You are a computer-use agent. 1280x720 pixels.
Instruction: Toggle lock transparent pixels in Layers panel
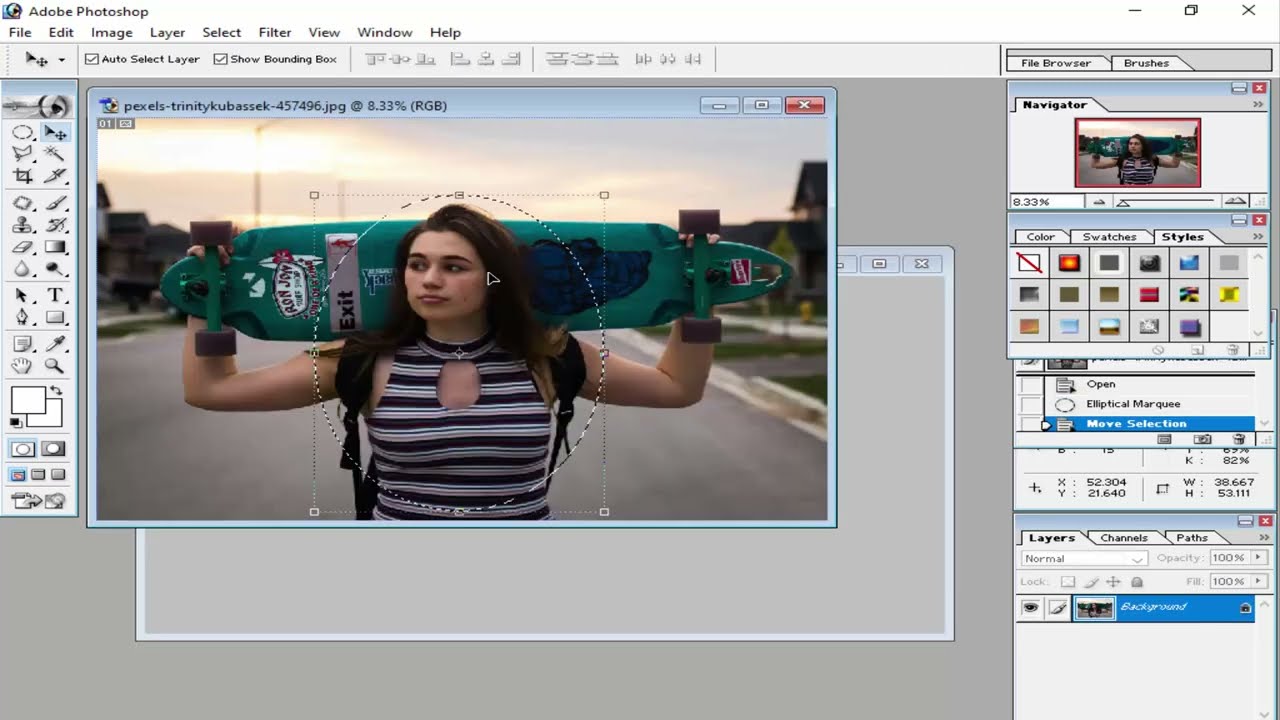(1068, 582)
